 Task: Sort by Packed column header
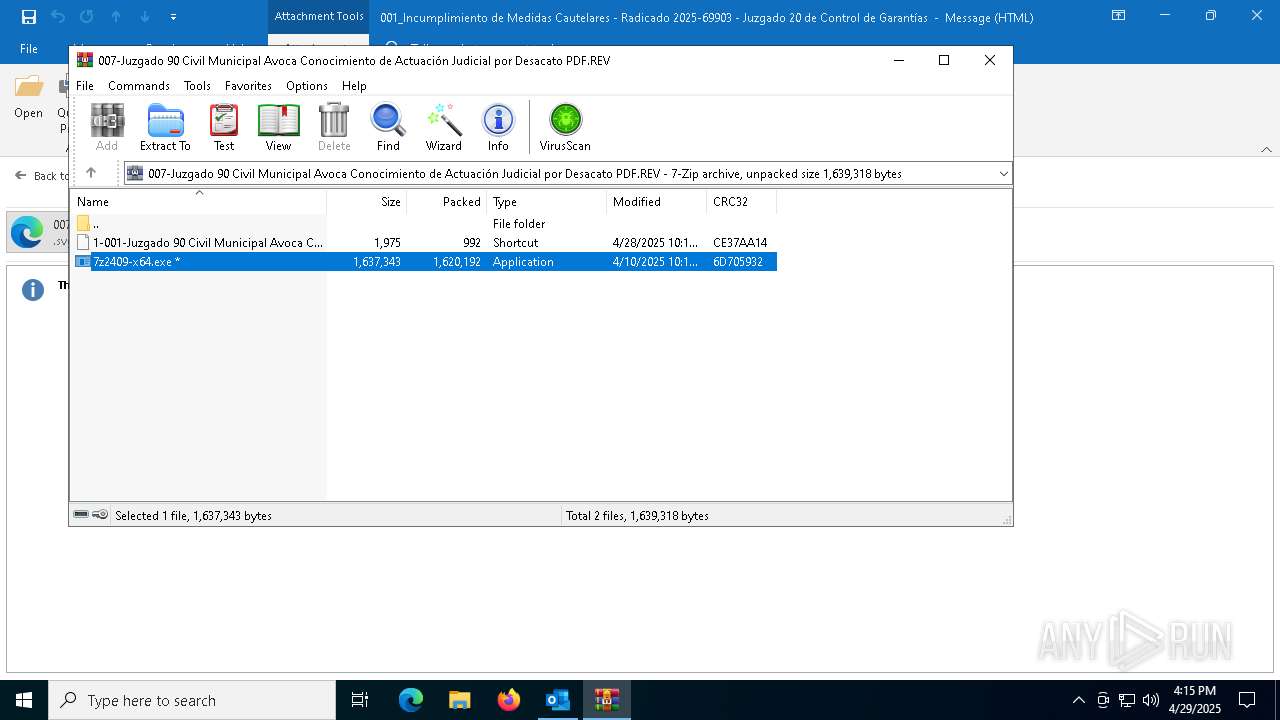[x=446, y=201]
